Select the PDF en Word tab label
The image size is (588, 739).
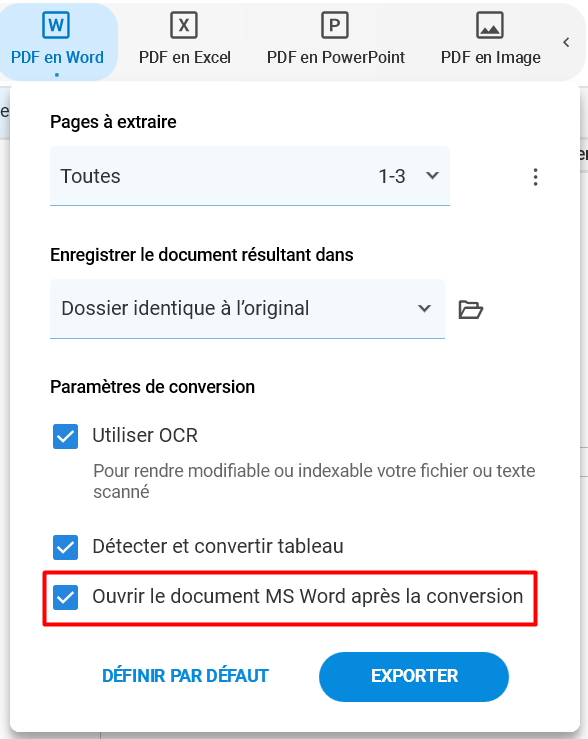[57, 57]
